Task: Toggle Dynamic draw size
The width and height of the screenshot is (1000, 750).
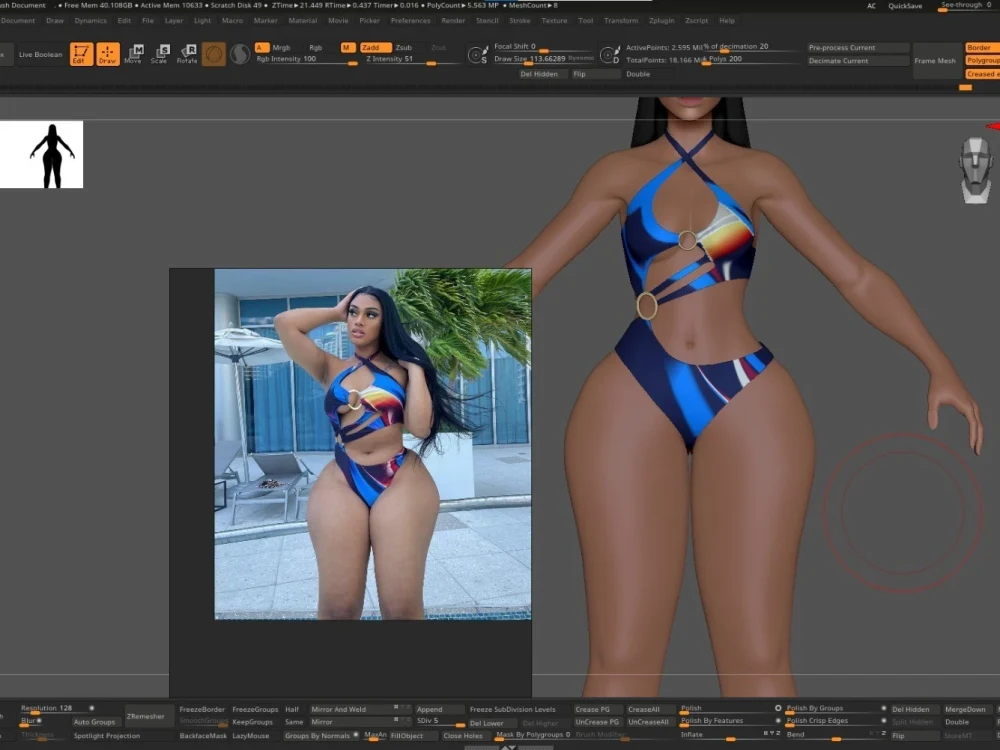Action: pos(580,58)
